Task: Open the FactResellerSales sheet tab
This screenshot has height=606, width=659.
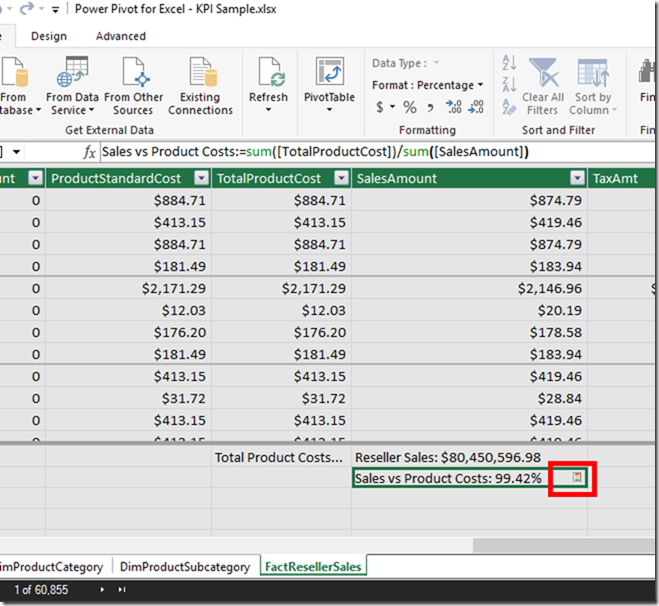Action: 313,566
